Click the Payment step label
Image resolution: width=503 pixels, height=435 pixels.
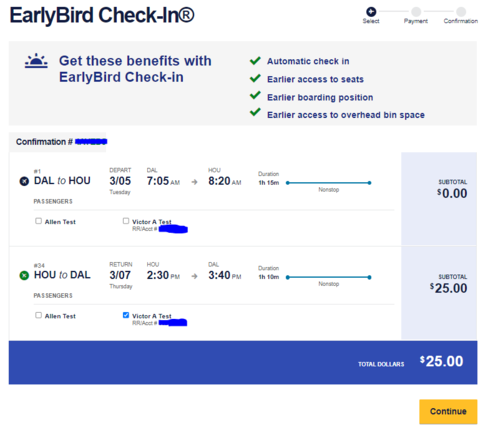pyautogui.click(x=416, y=21)
